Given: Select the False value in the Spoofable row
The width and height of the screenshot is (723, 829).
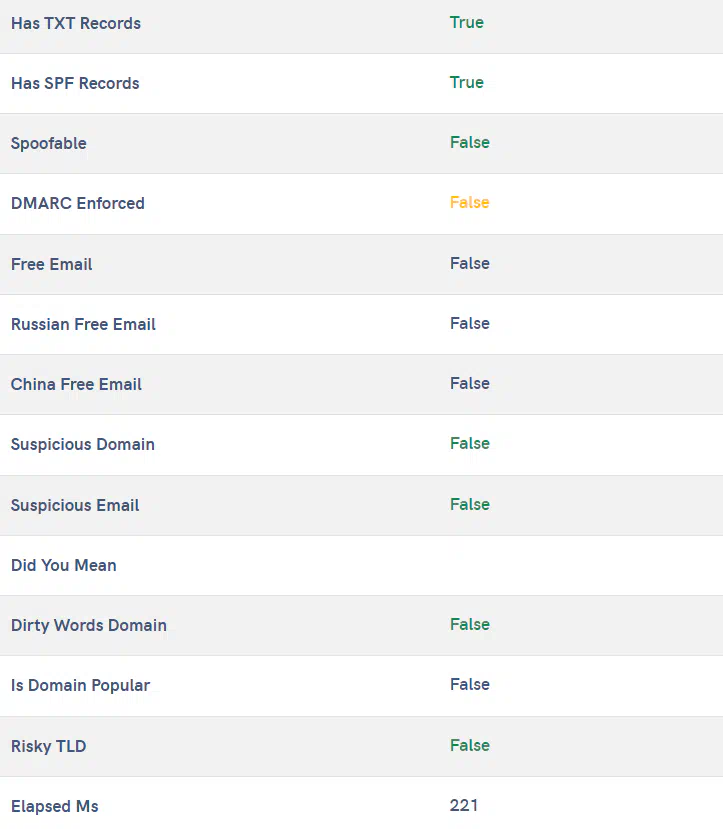Looking at the screenshot, I should pyautogui.click(x=469, y=142).
